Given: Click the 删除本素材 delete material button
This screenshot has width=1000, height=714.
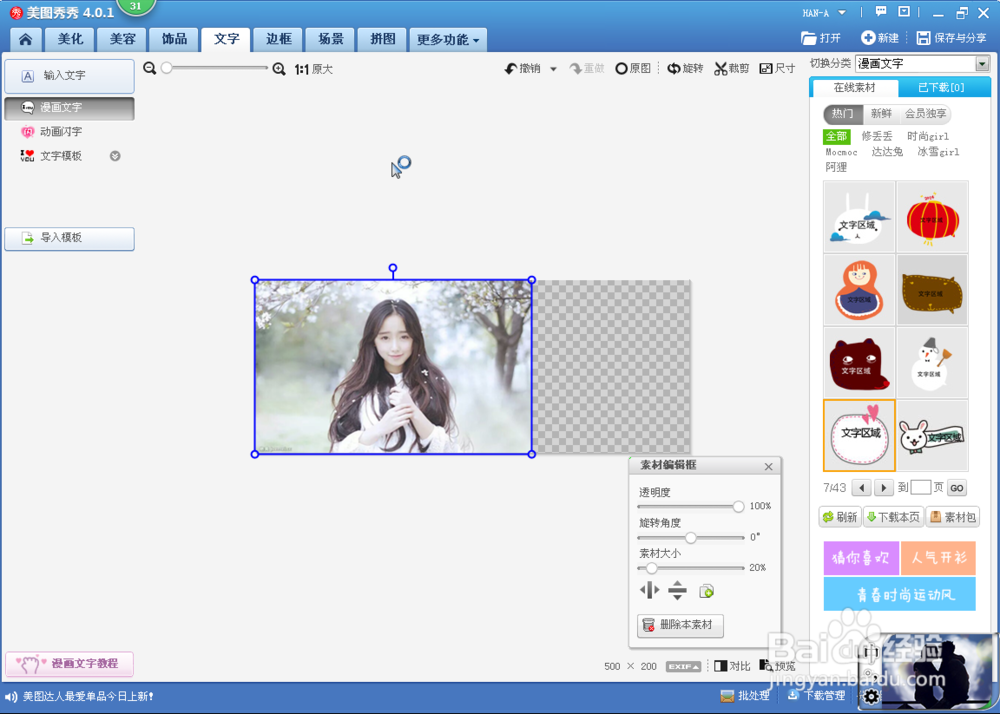Looking at the screenshot, I should tap(680, 626).
